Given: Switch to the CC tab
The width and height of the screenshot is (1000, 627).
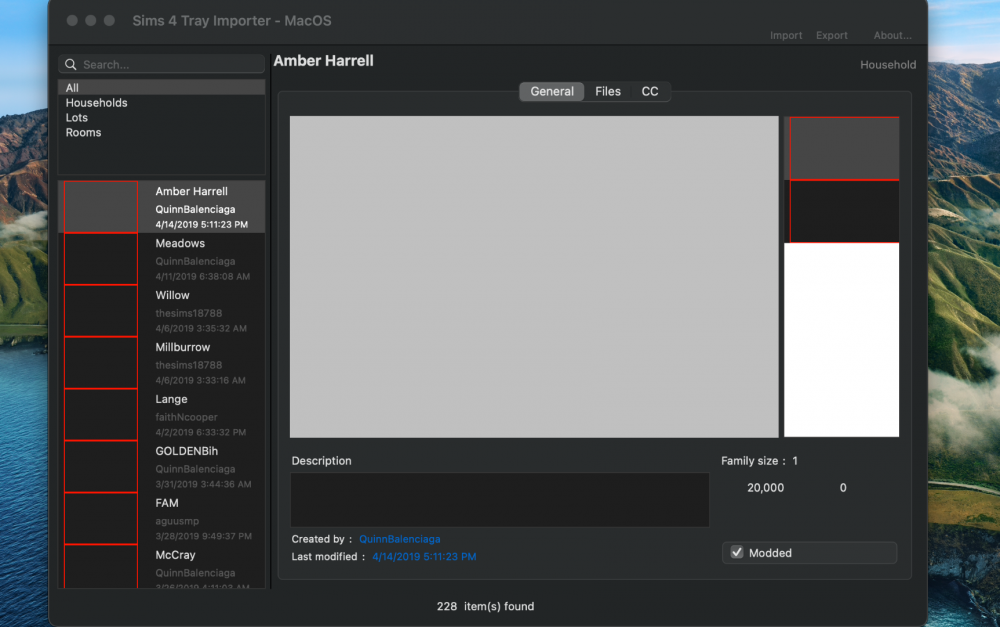Looking at the screenshot, I should [x=649, y=91].
